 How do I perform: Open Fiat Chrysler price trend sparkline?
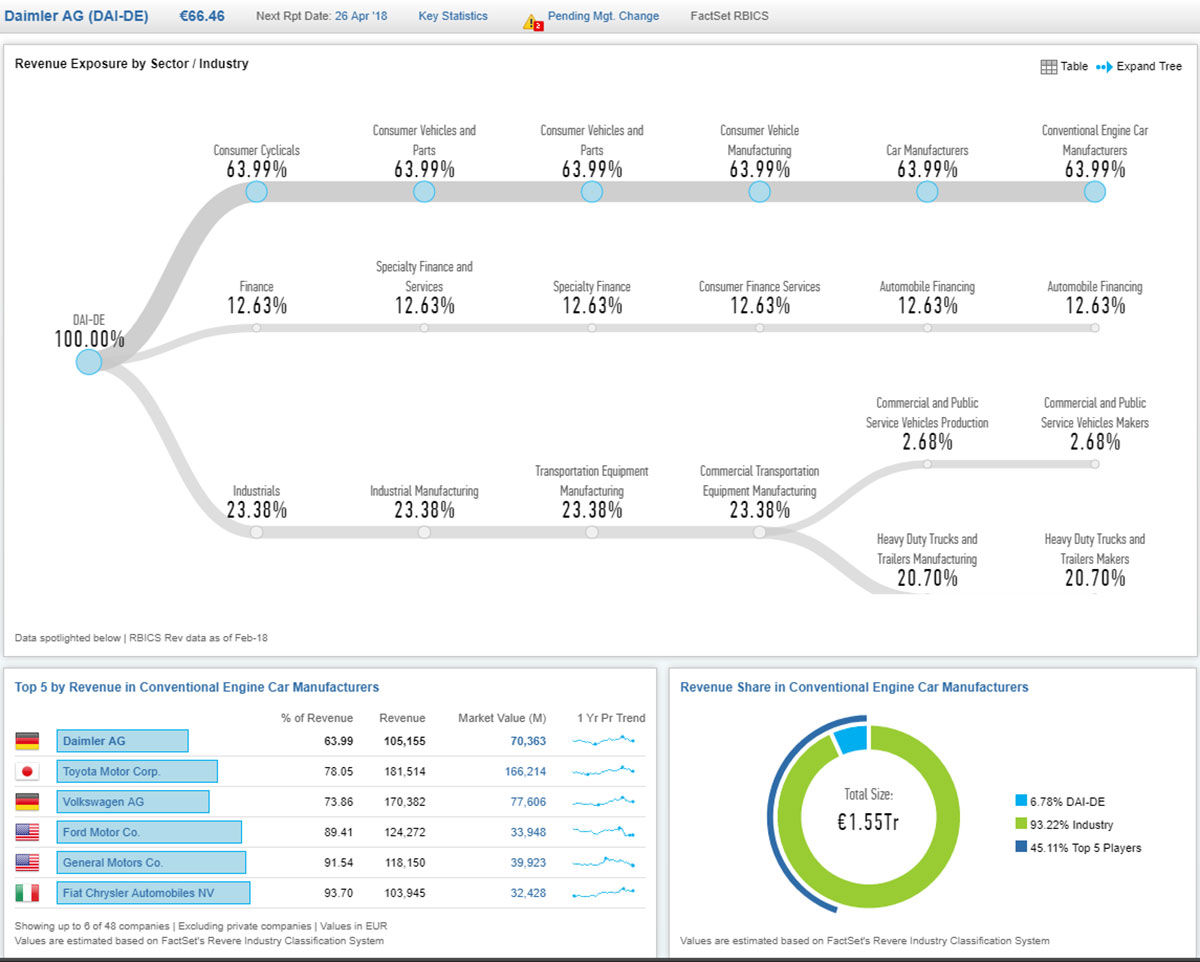[603, 893]
